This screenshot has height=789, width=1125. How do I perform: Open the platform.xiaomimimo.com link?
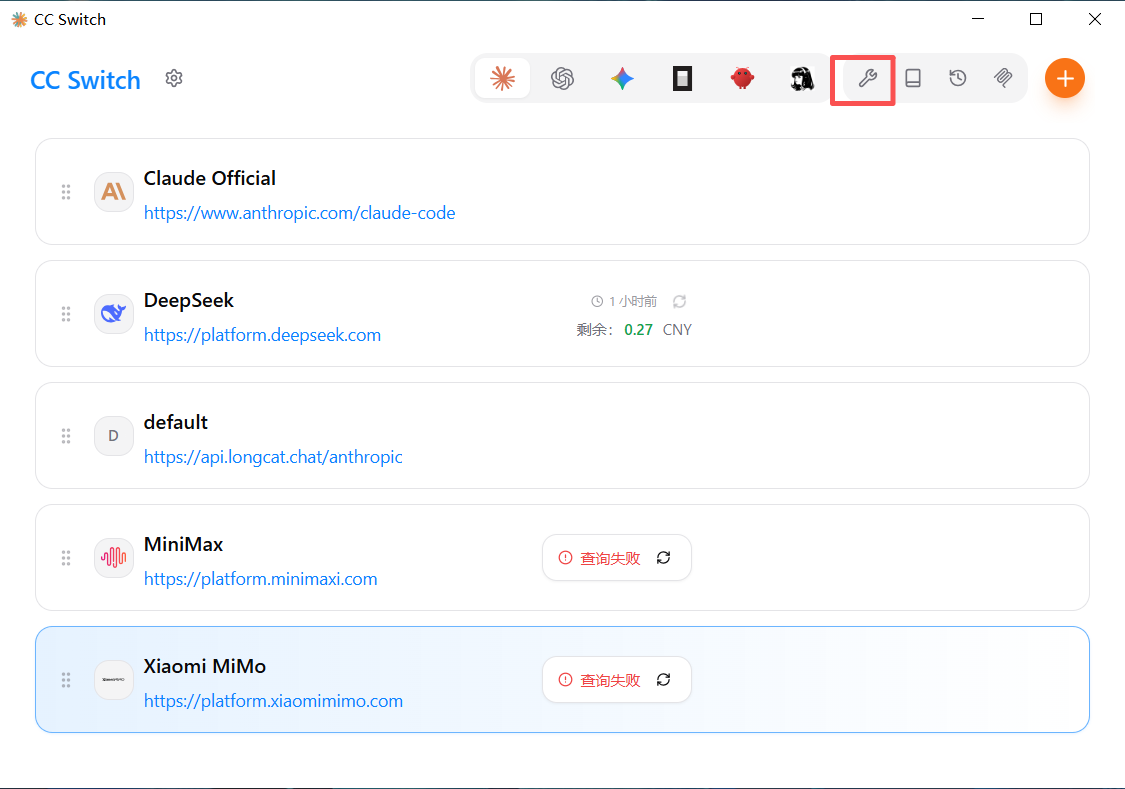point(273,701)
